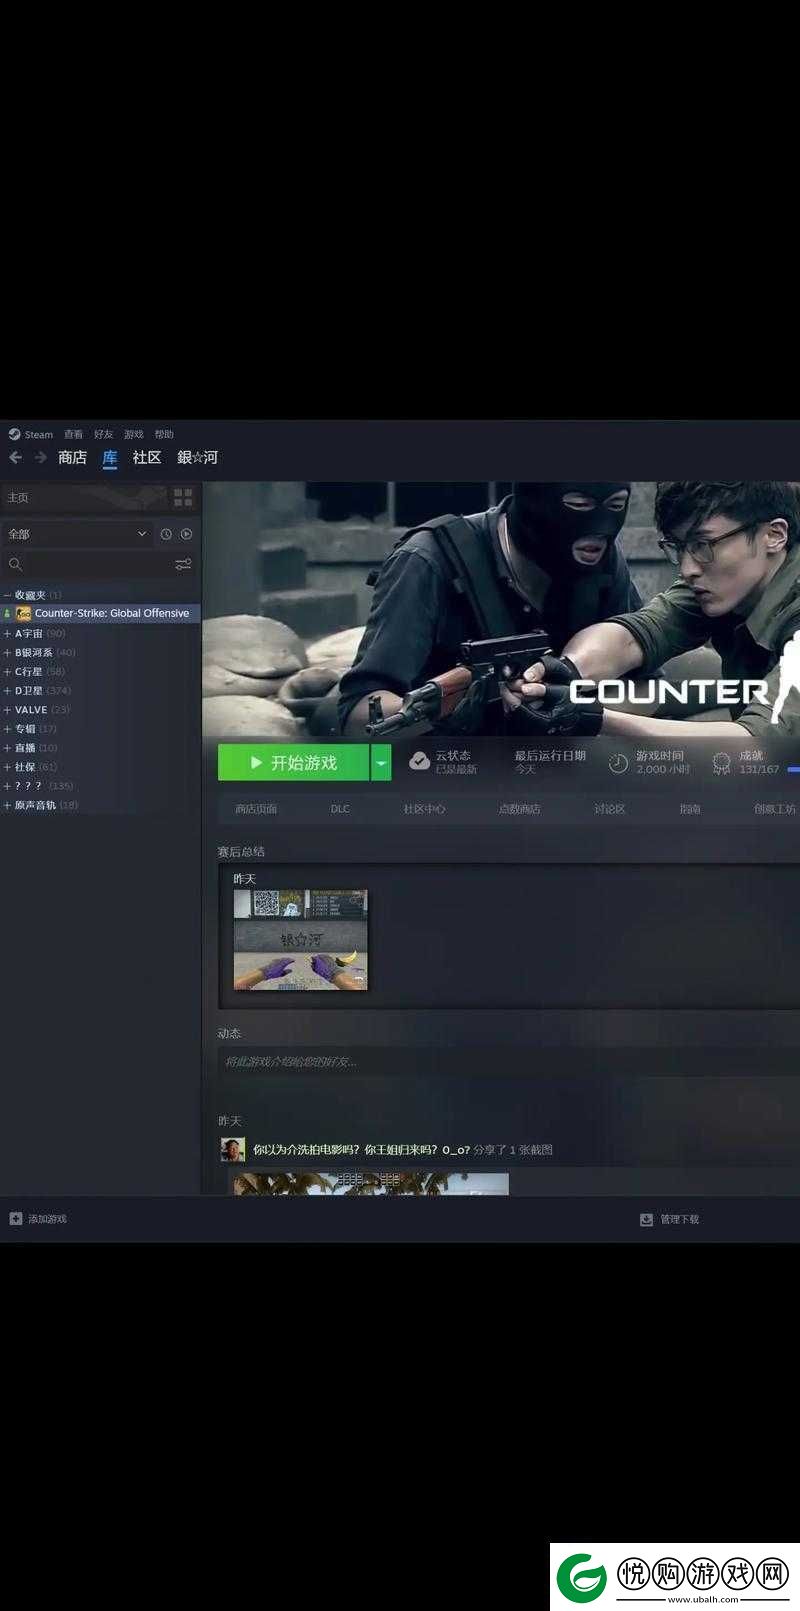Open the Steam menu
800x1611 pixels.
39,434
